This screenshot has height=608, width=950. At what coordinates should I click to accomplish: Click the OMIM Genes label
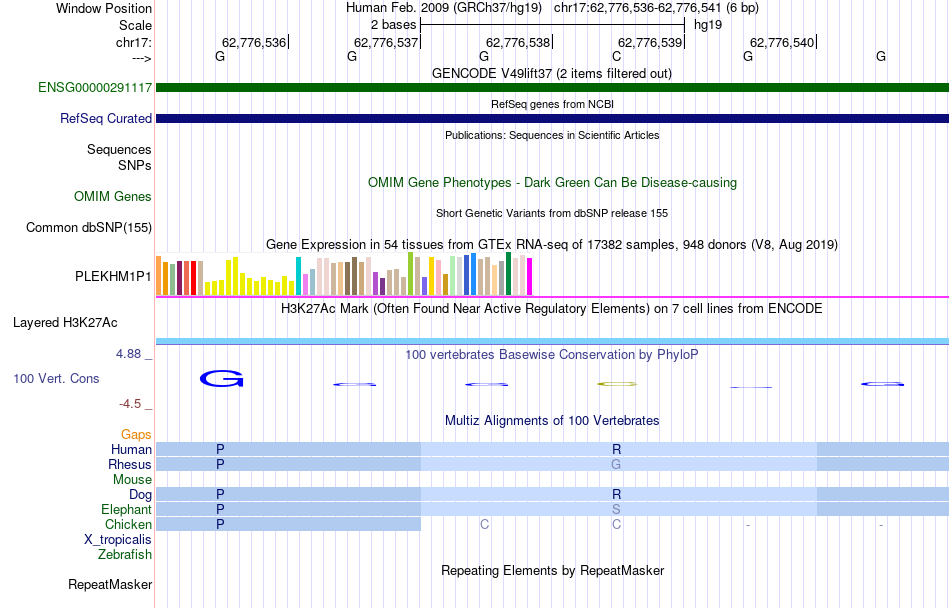[x=112, y=196]
